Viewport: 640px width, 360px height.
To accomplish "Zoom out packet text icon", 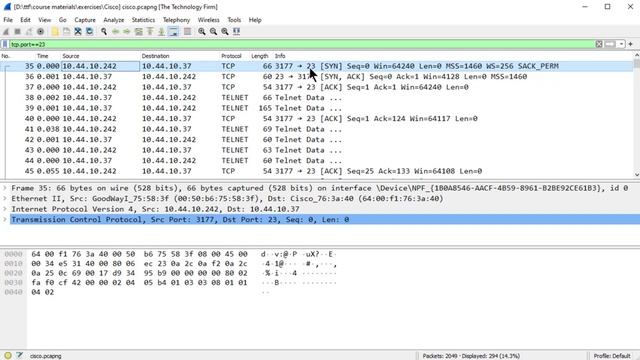I will 213,31.
